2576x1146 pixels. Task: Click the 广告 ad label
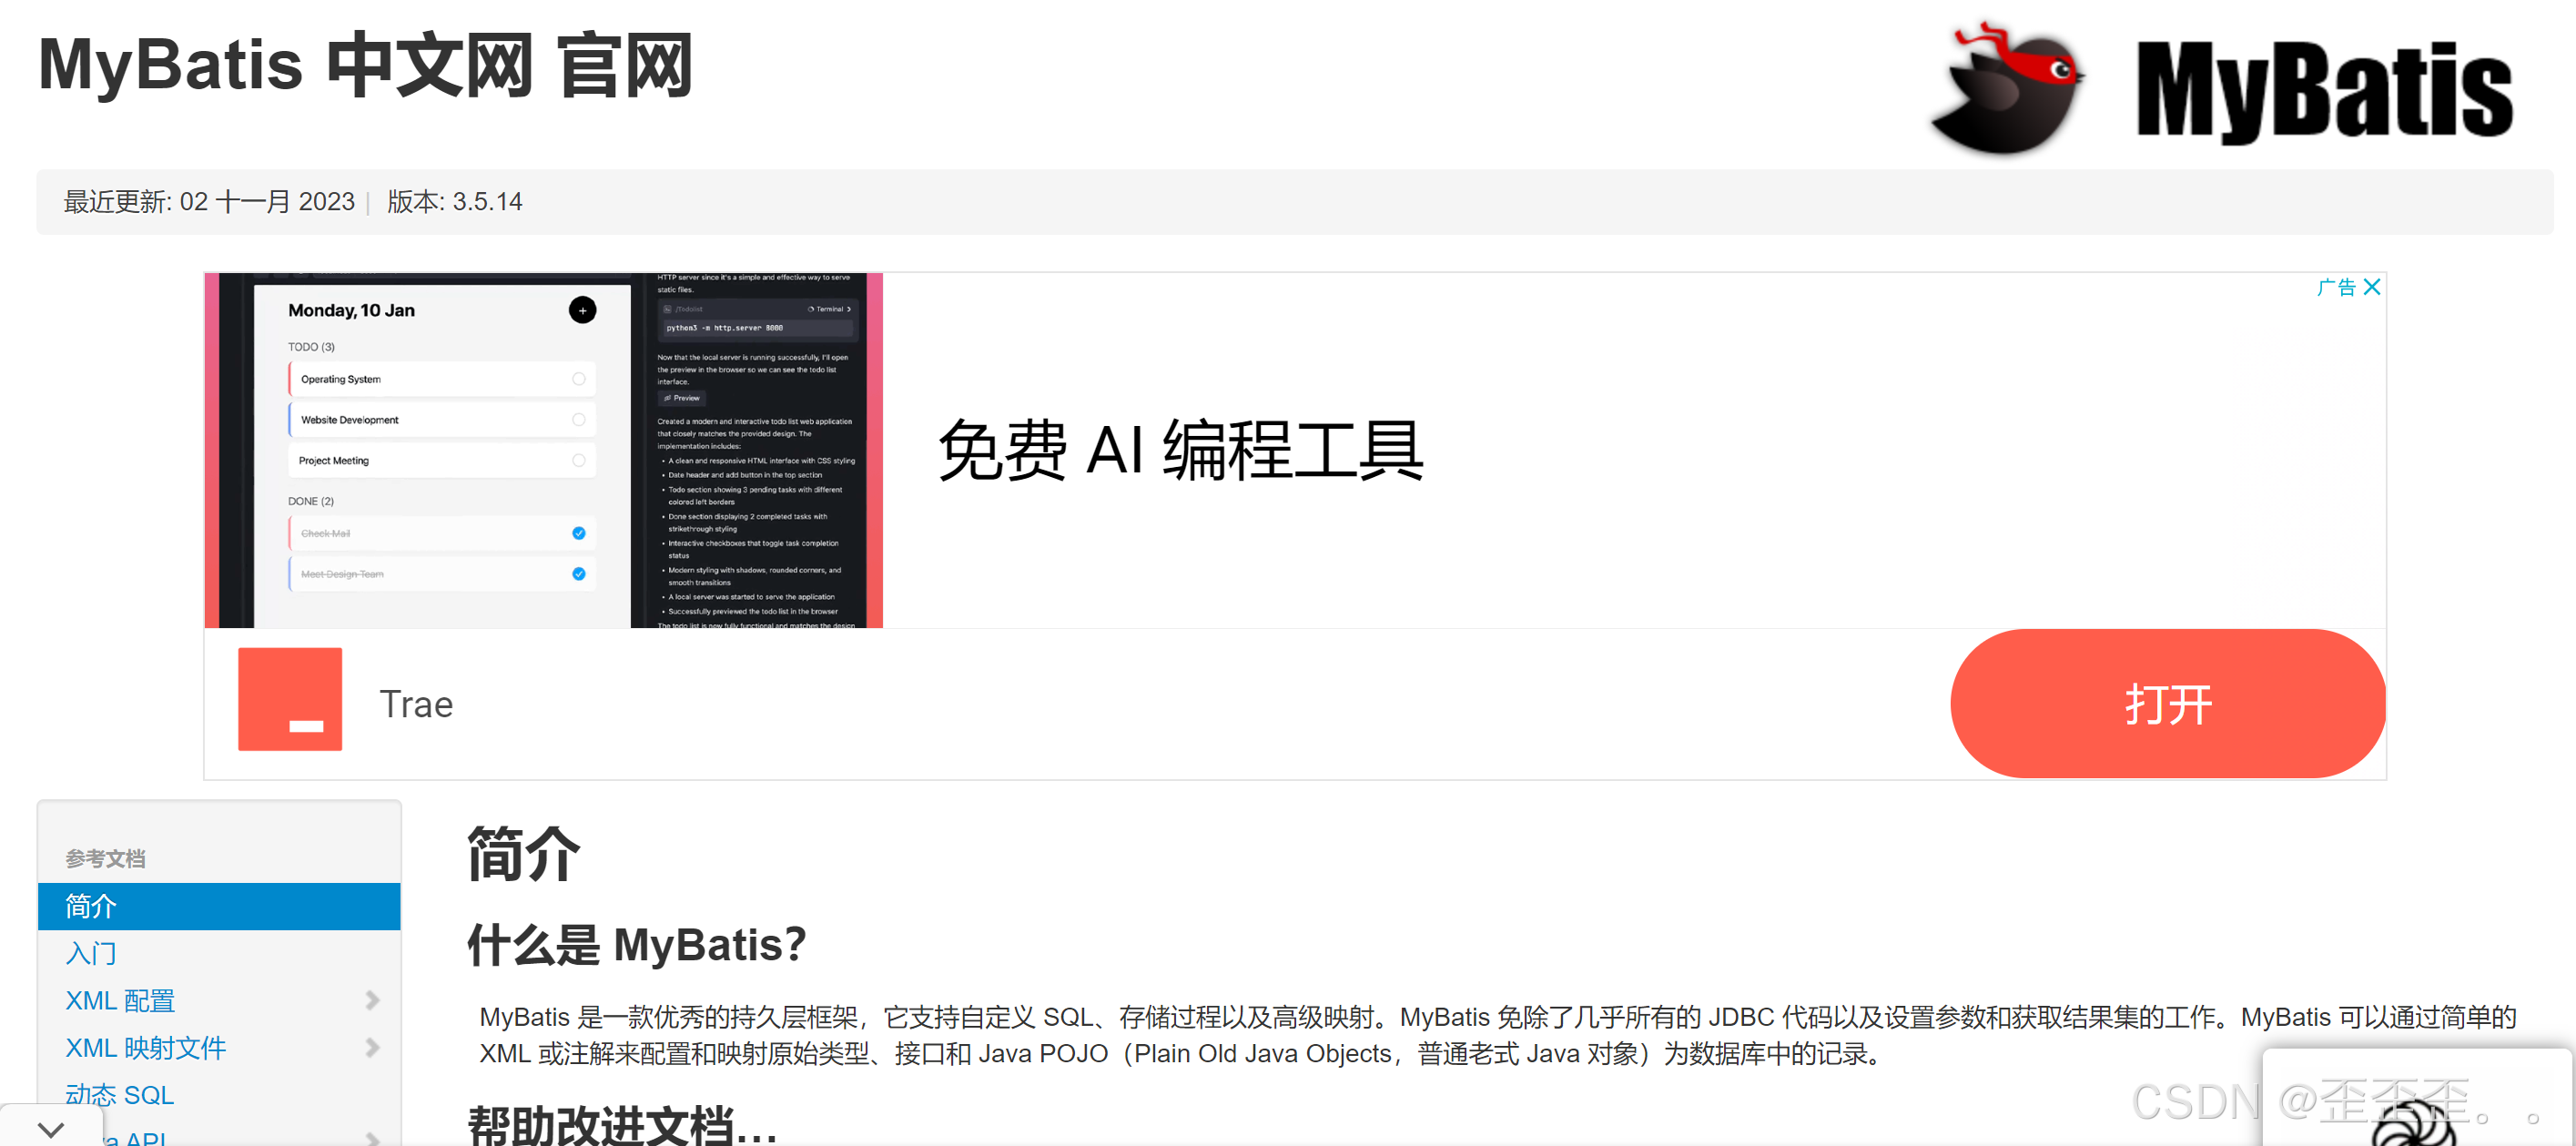point(2336,287)
